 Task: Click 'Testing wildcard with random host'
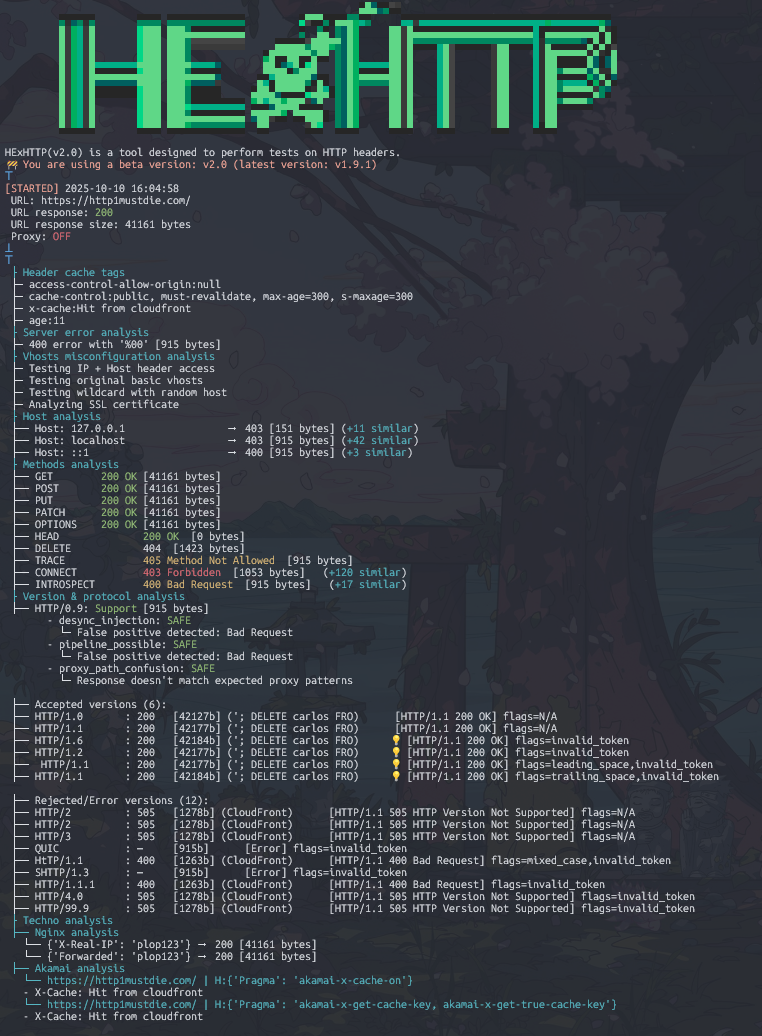click(128, 392)
